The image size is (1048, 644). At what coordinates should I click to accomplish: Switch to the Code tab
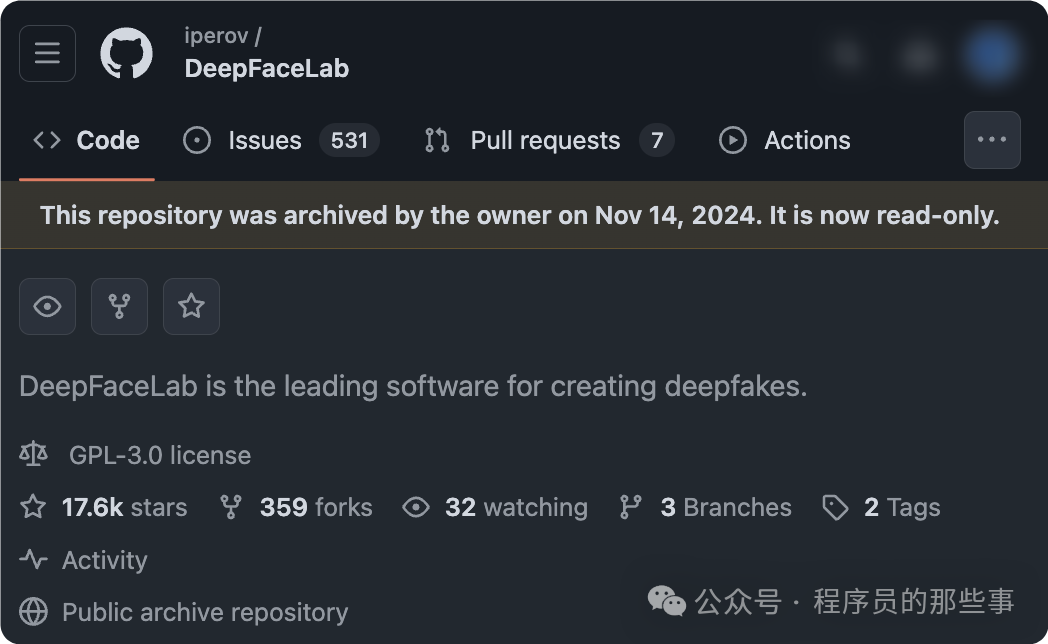pyautogui.click(x=87, y=141)
